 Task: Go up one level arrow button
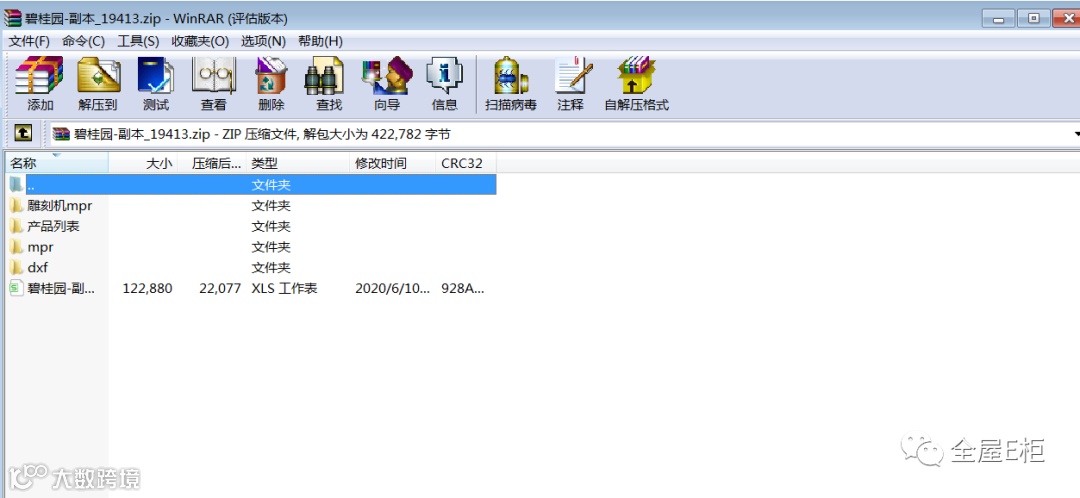click(x=23, y=133)
